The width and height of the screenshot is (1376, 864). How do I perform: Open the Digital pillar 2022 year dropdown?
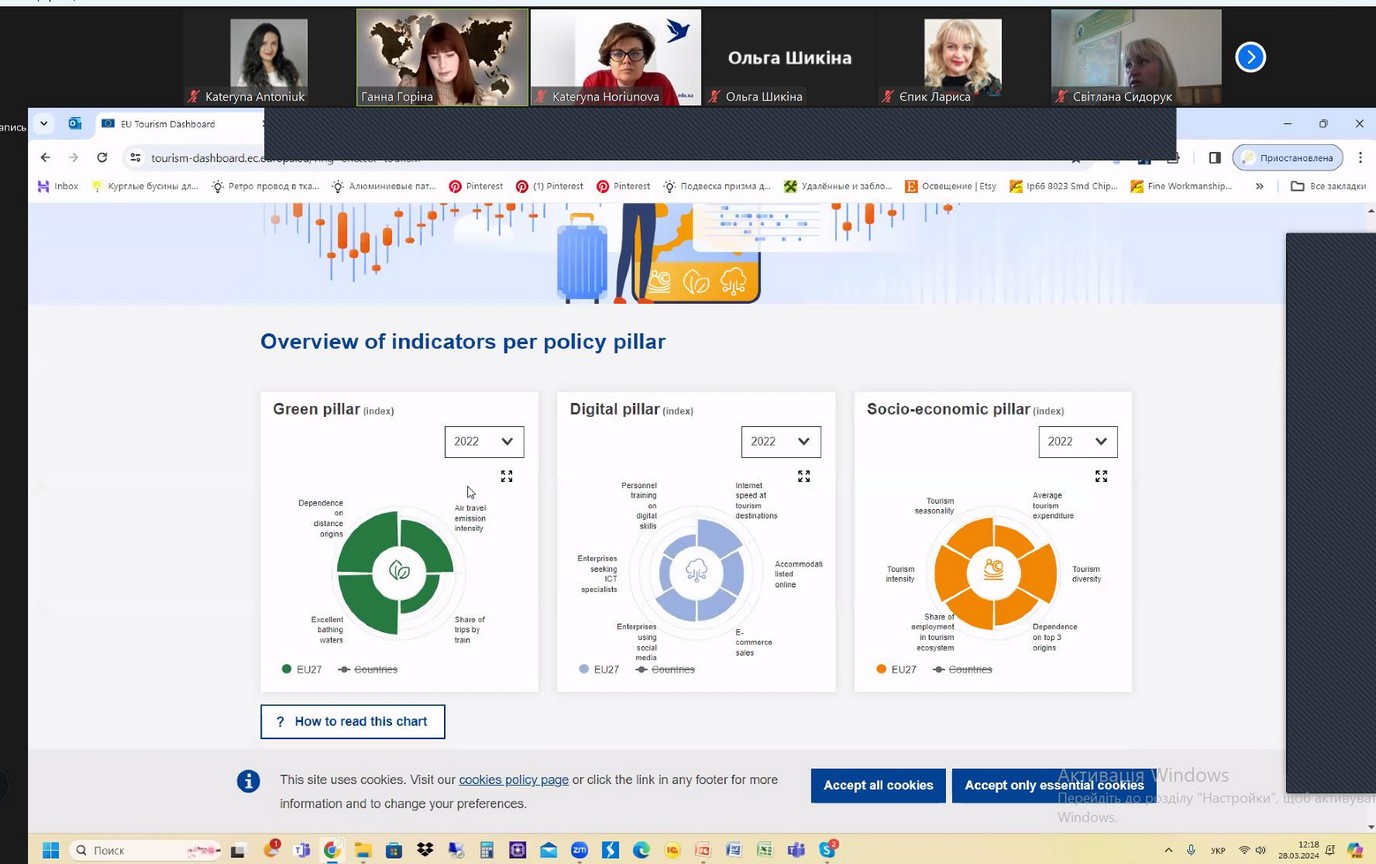(x=781, y=442)
